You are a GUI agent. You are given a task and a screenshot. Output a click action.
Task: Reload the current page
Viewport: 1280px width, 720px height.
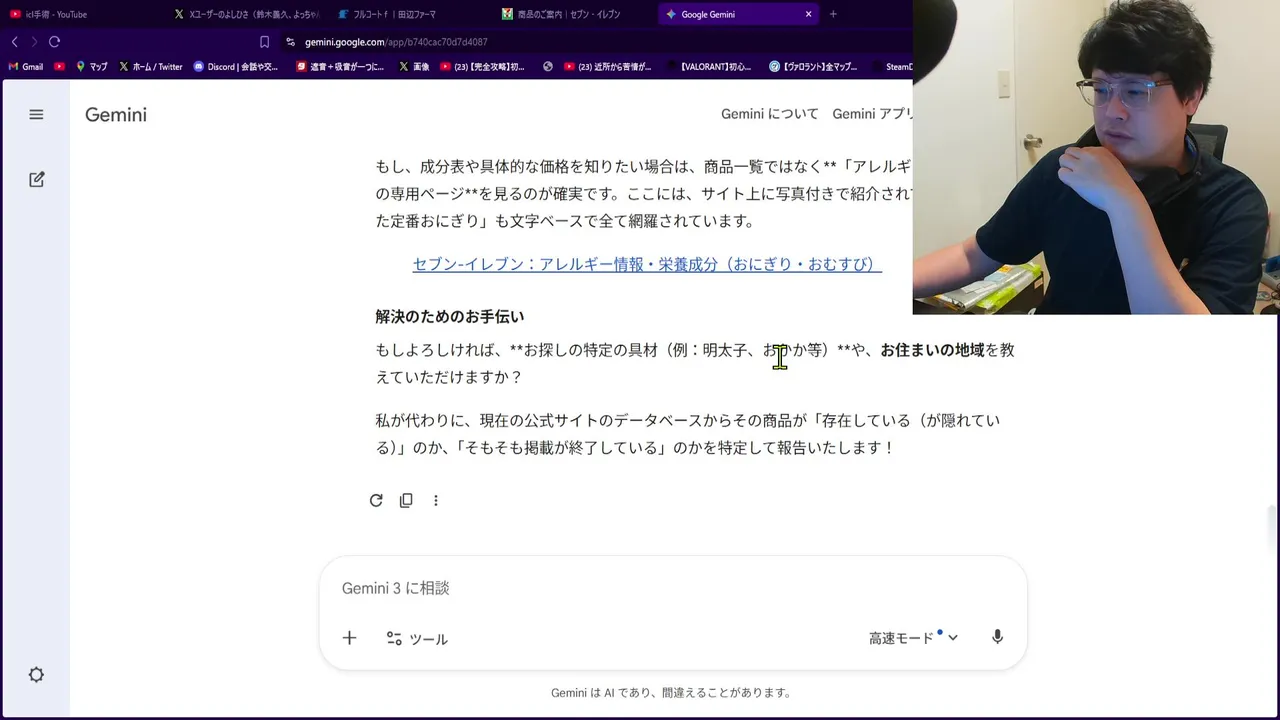coord(55,42)
